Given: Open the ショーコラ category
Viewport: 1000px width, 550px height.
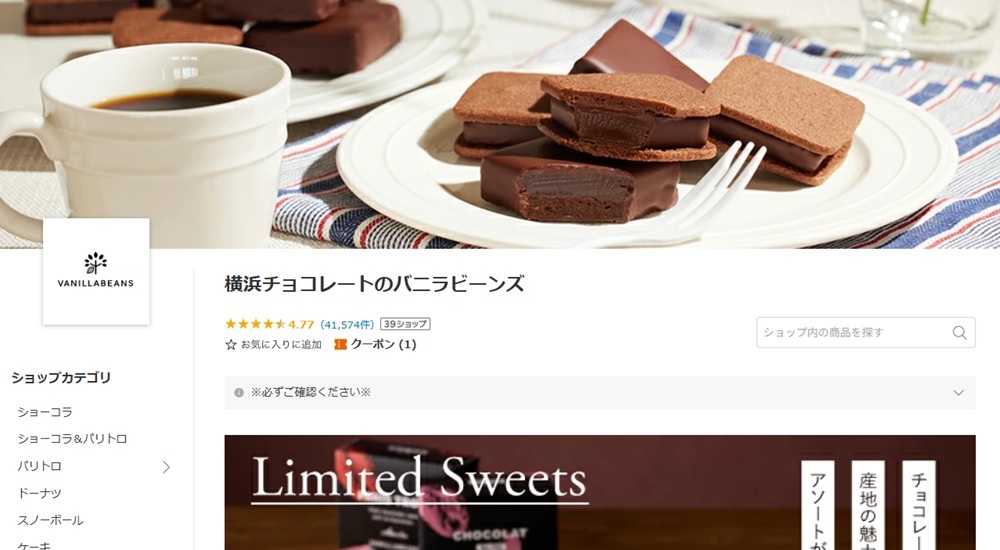Looking at the screenshot, I should coord(45,412).
